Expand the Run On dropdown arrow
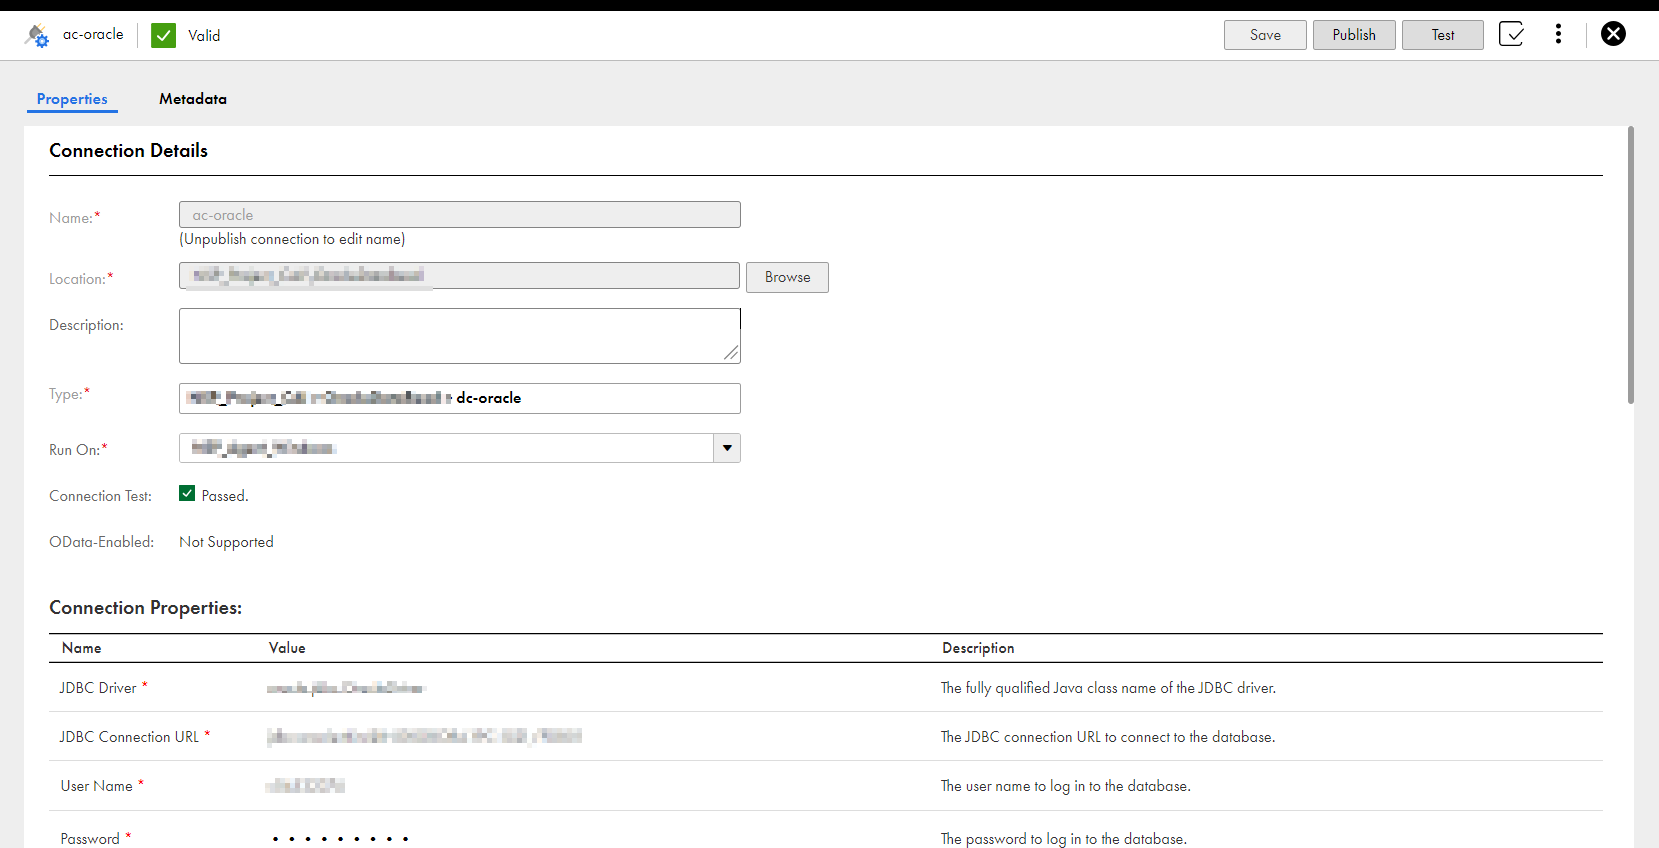 point(727,448)
